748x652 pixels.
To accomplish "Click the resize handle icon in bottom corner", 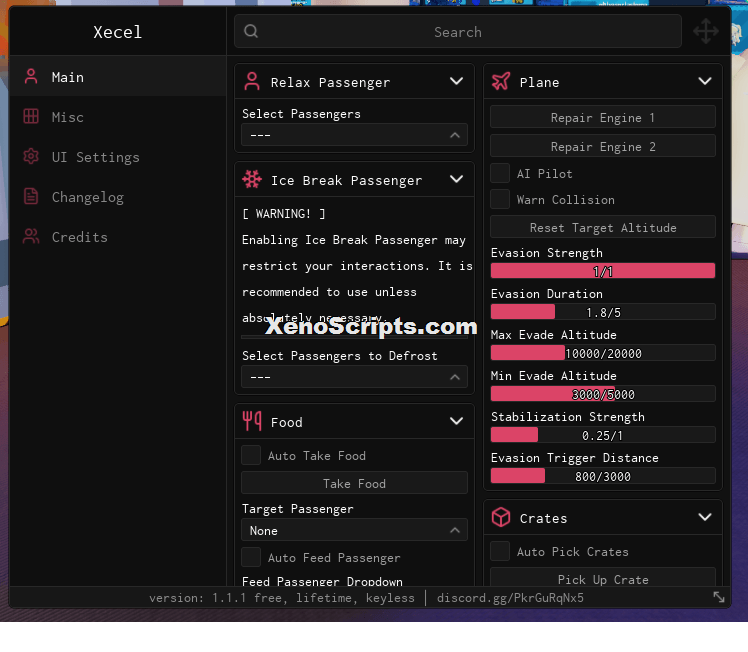I will tap(719, 597).
